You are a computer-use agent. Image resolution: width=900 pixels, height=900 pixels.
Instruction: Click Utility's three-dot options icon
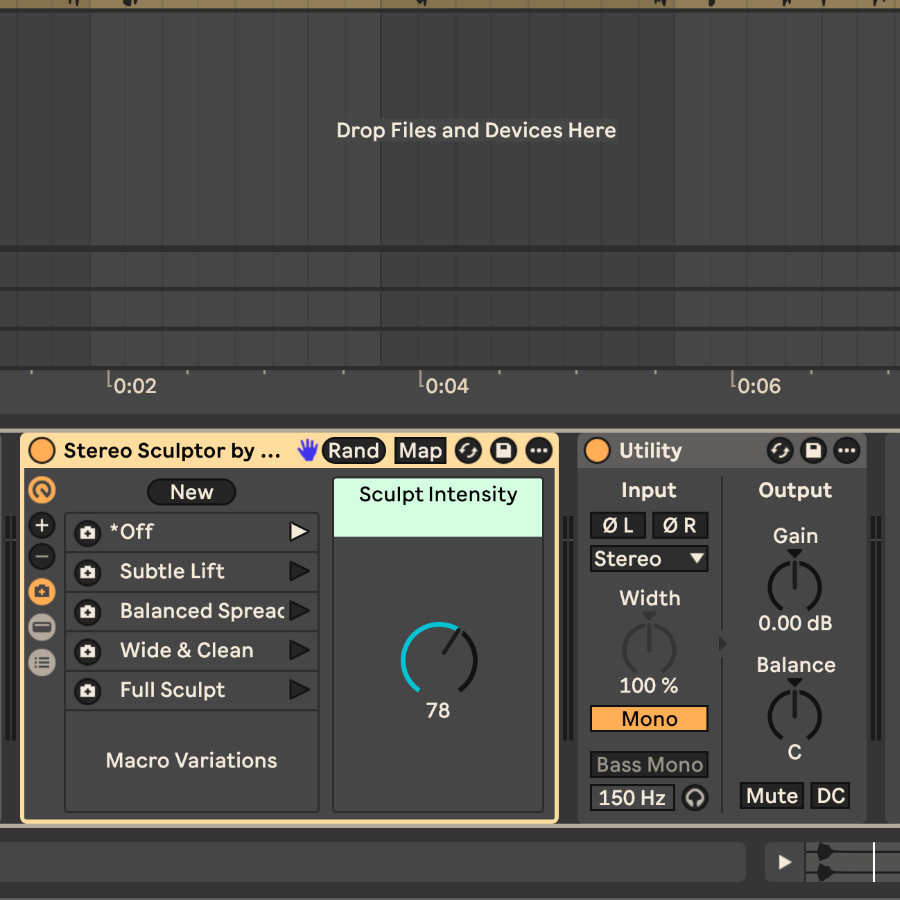[x=846, y=451]
